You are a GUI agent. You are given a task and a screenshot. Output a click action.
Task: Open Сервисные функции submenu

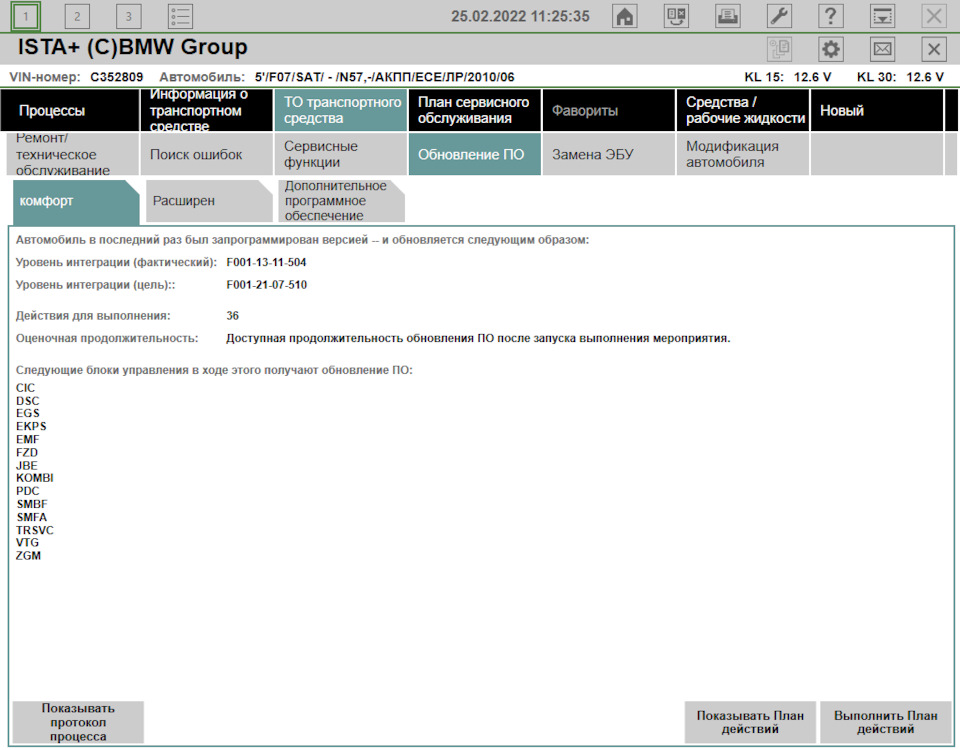pyautogui.click(x=340, y=154)
